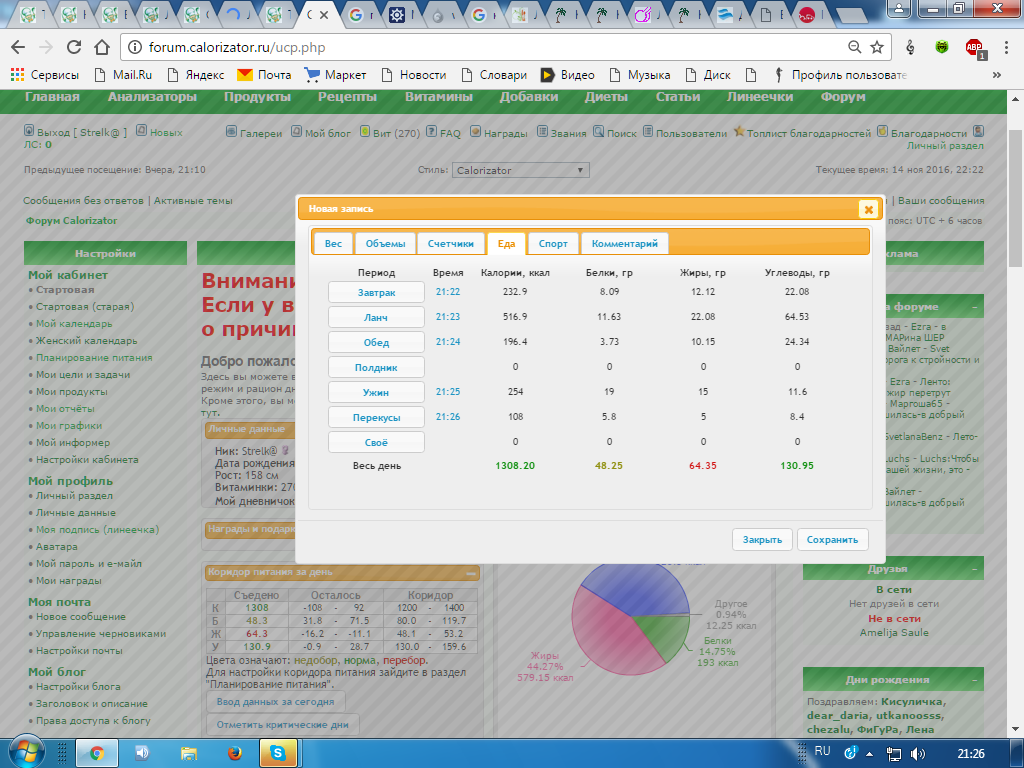Viewport: 1024px width, 768px height.
Task: Open the Обед period button
Action: coord(376,342)
